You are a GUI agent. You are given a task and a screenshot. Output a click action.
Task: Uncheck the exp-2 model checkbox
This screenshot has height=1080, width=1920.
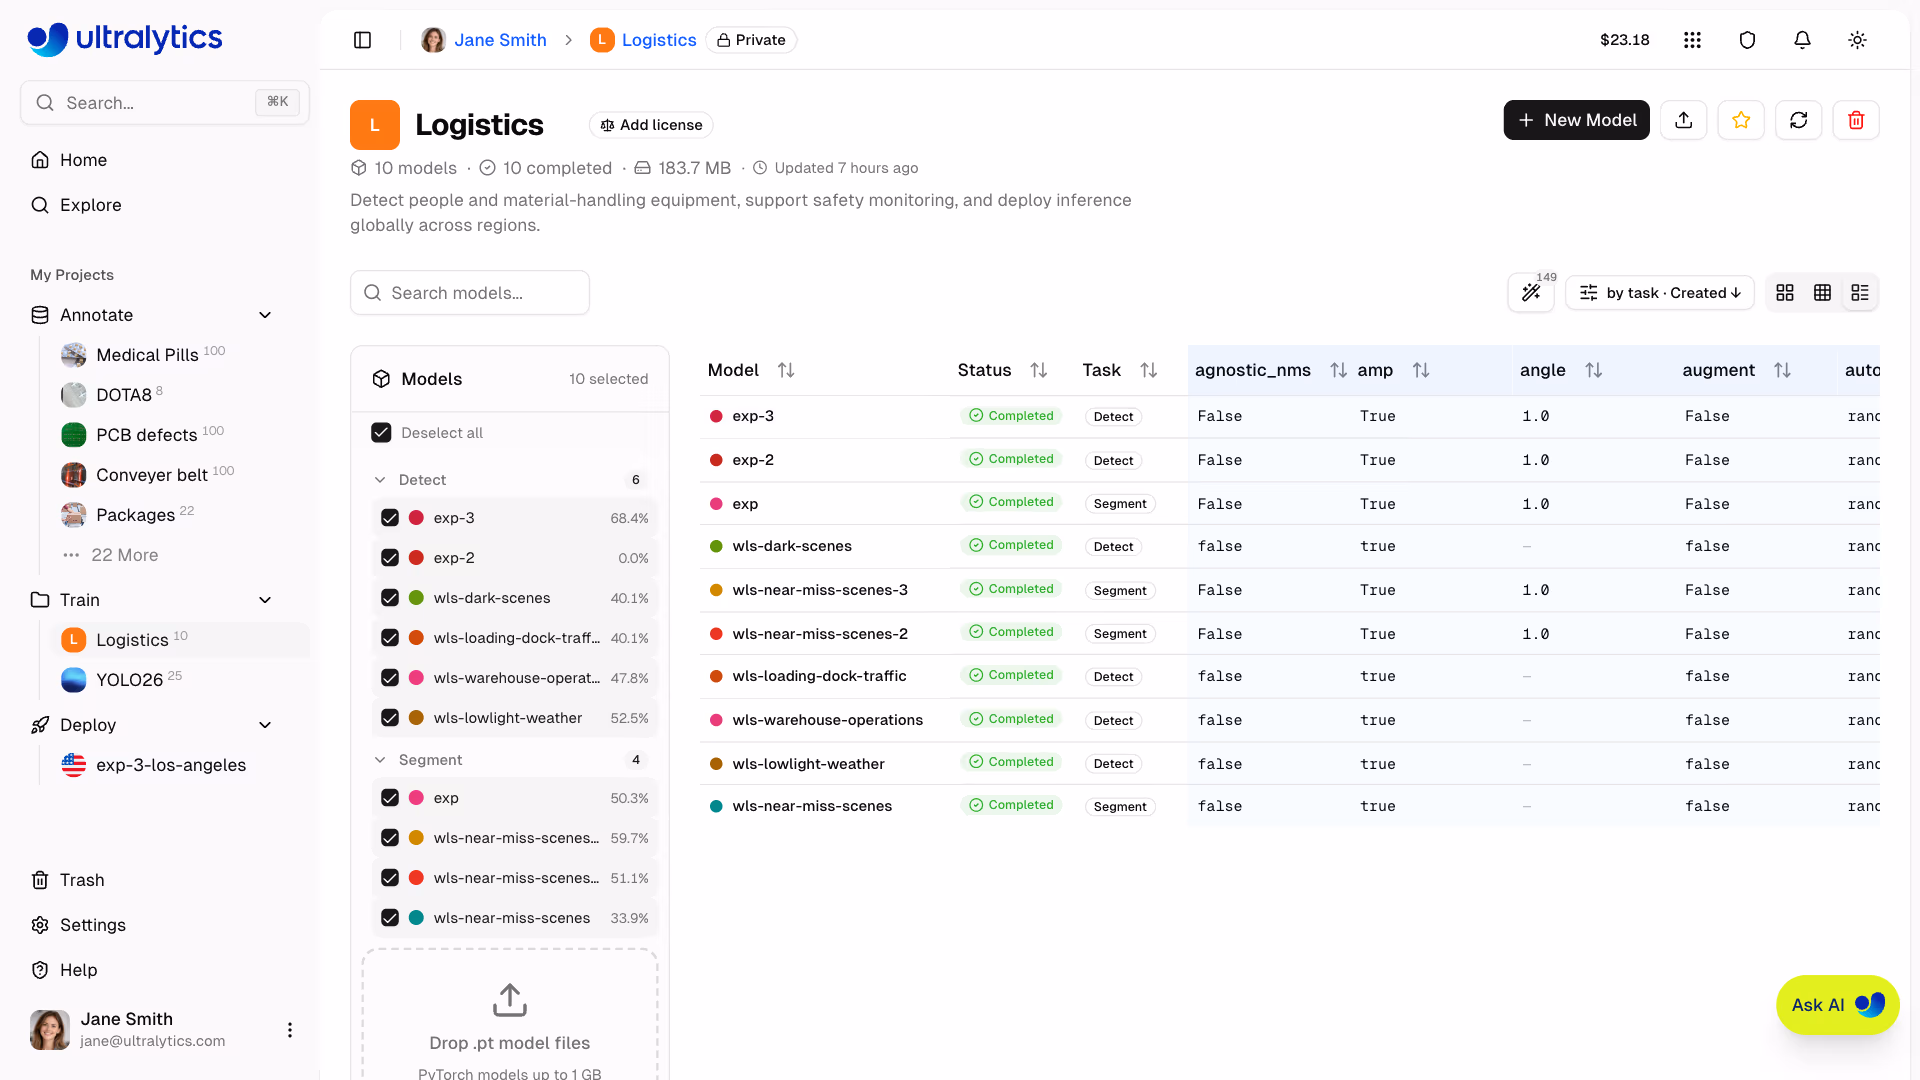pyautogui.click(x=390, y=558)
